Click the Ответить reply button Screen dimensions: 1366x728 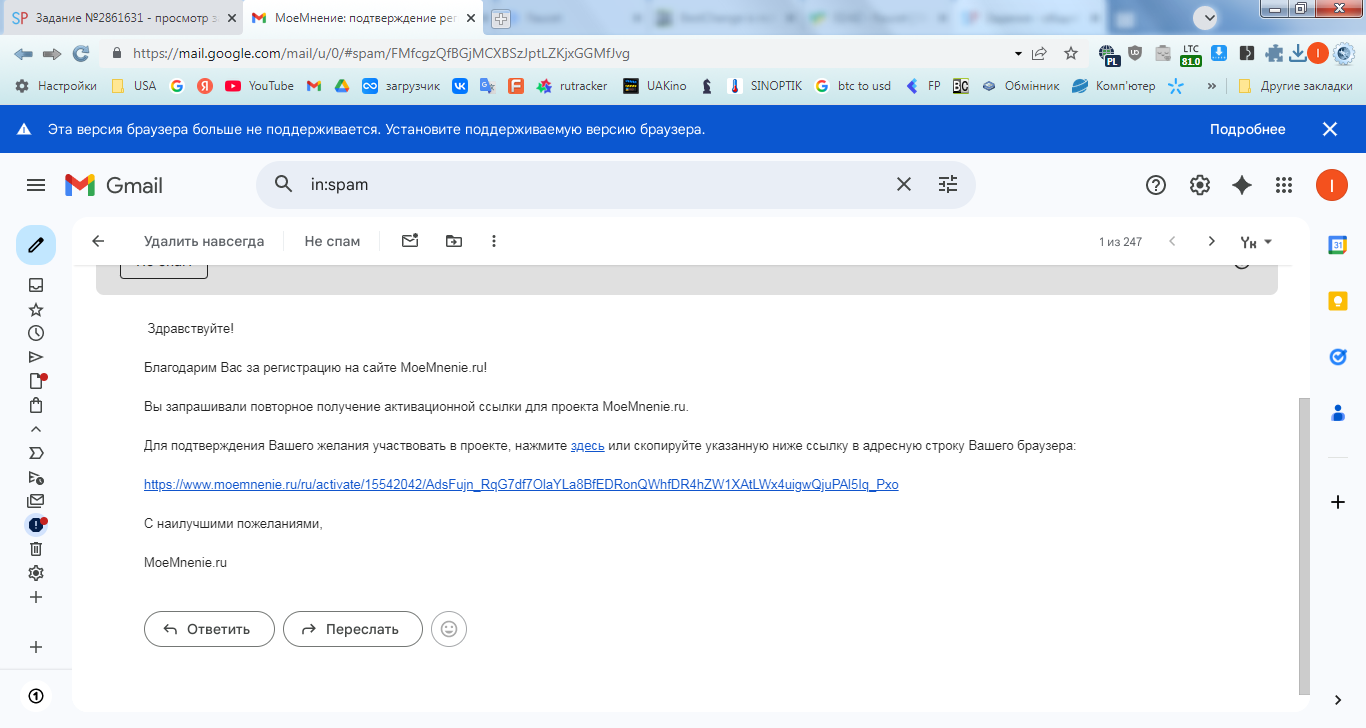click(x=209, y=629)
